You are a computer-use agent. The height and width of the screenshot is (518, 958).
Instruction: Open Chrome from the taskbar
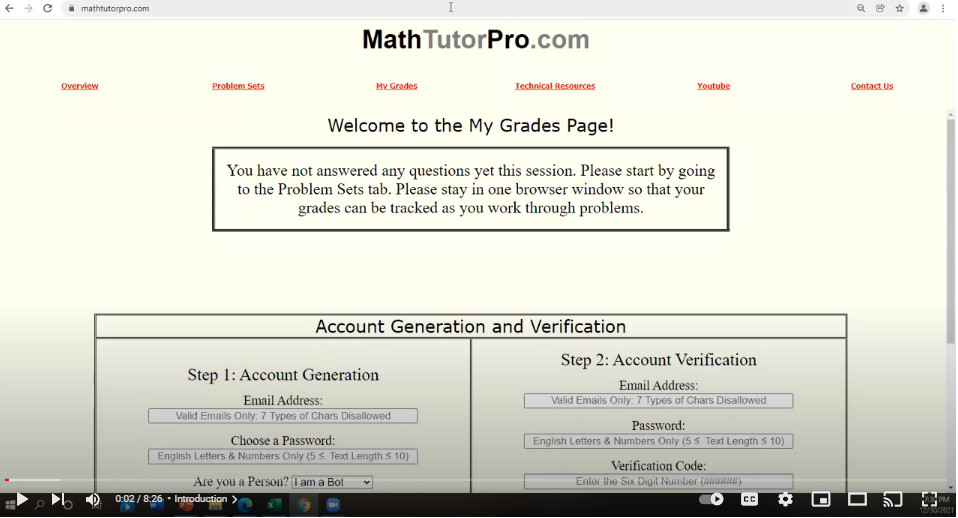pyautogui.click(x=304, y=505)
